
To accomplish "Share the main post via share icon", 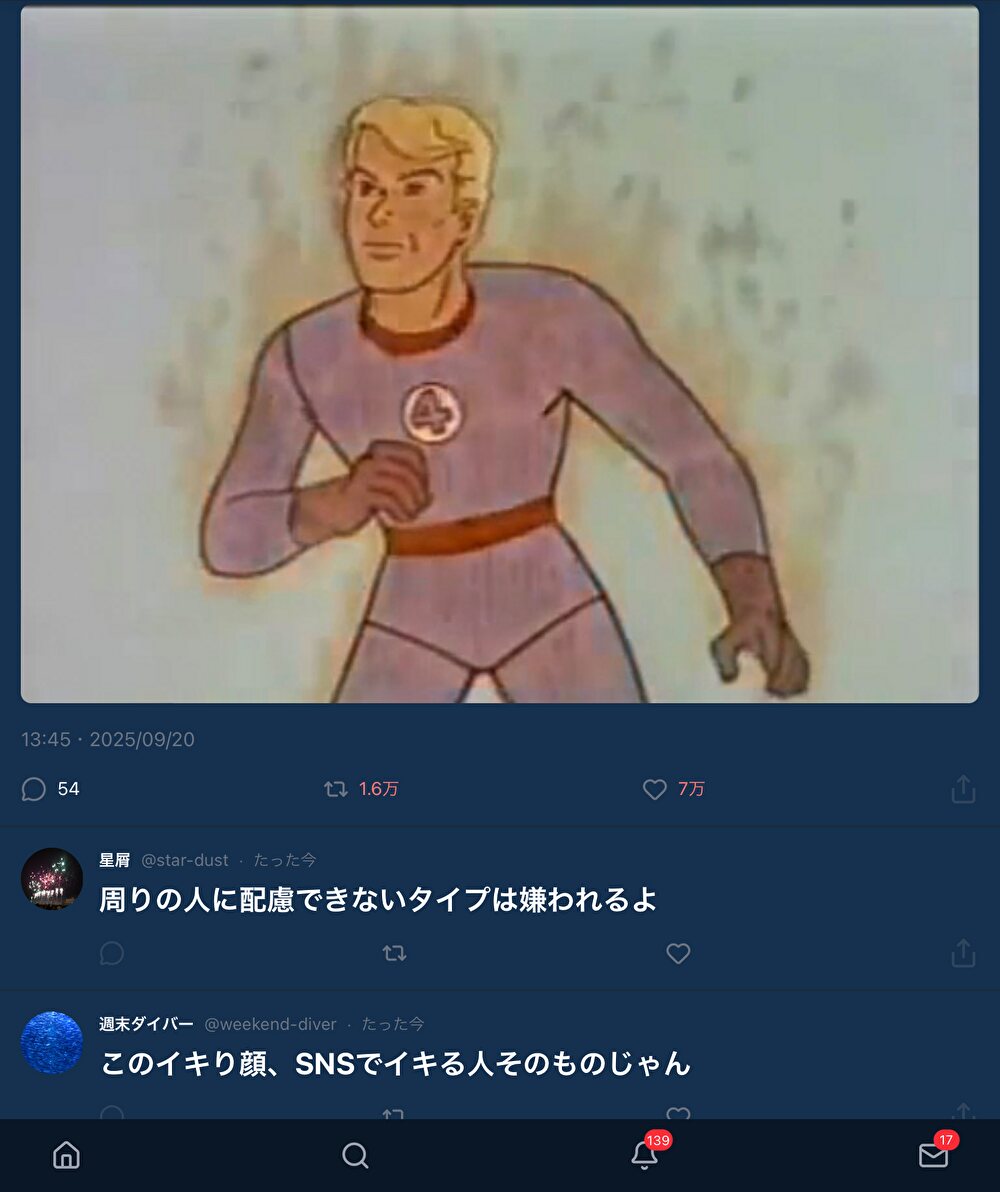I will (x=963, y=789).
